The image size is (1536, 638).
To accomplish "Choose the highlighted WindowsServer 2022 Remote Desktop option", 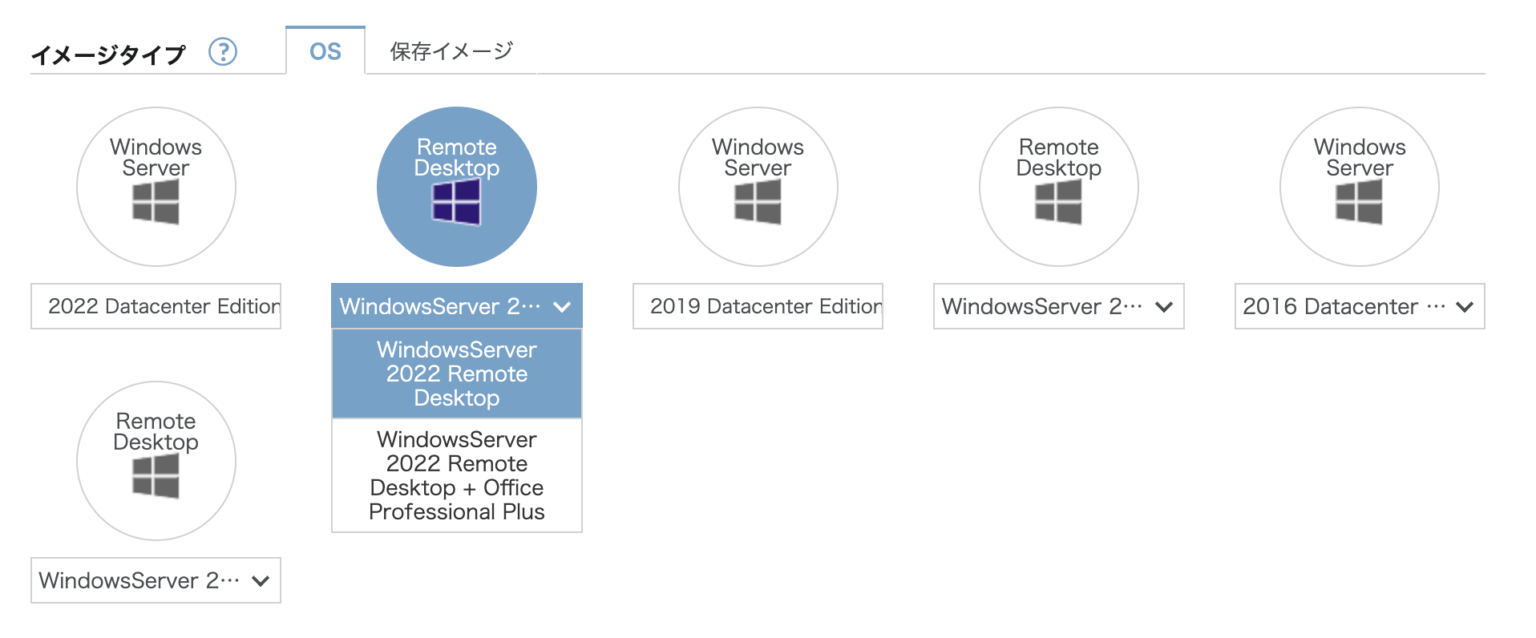I will pos(457,374).
